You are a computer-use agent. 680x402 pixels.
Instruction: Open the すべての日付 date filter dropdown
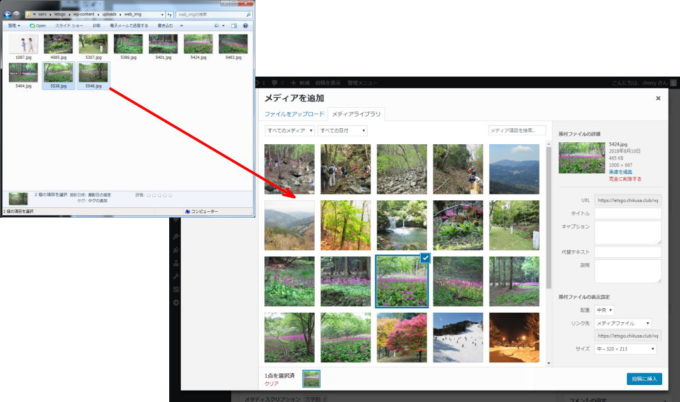pyautogui.click(x=343, y=131)
